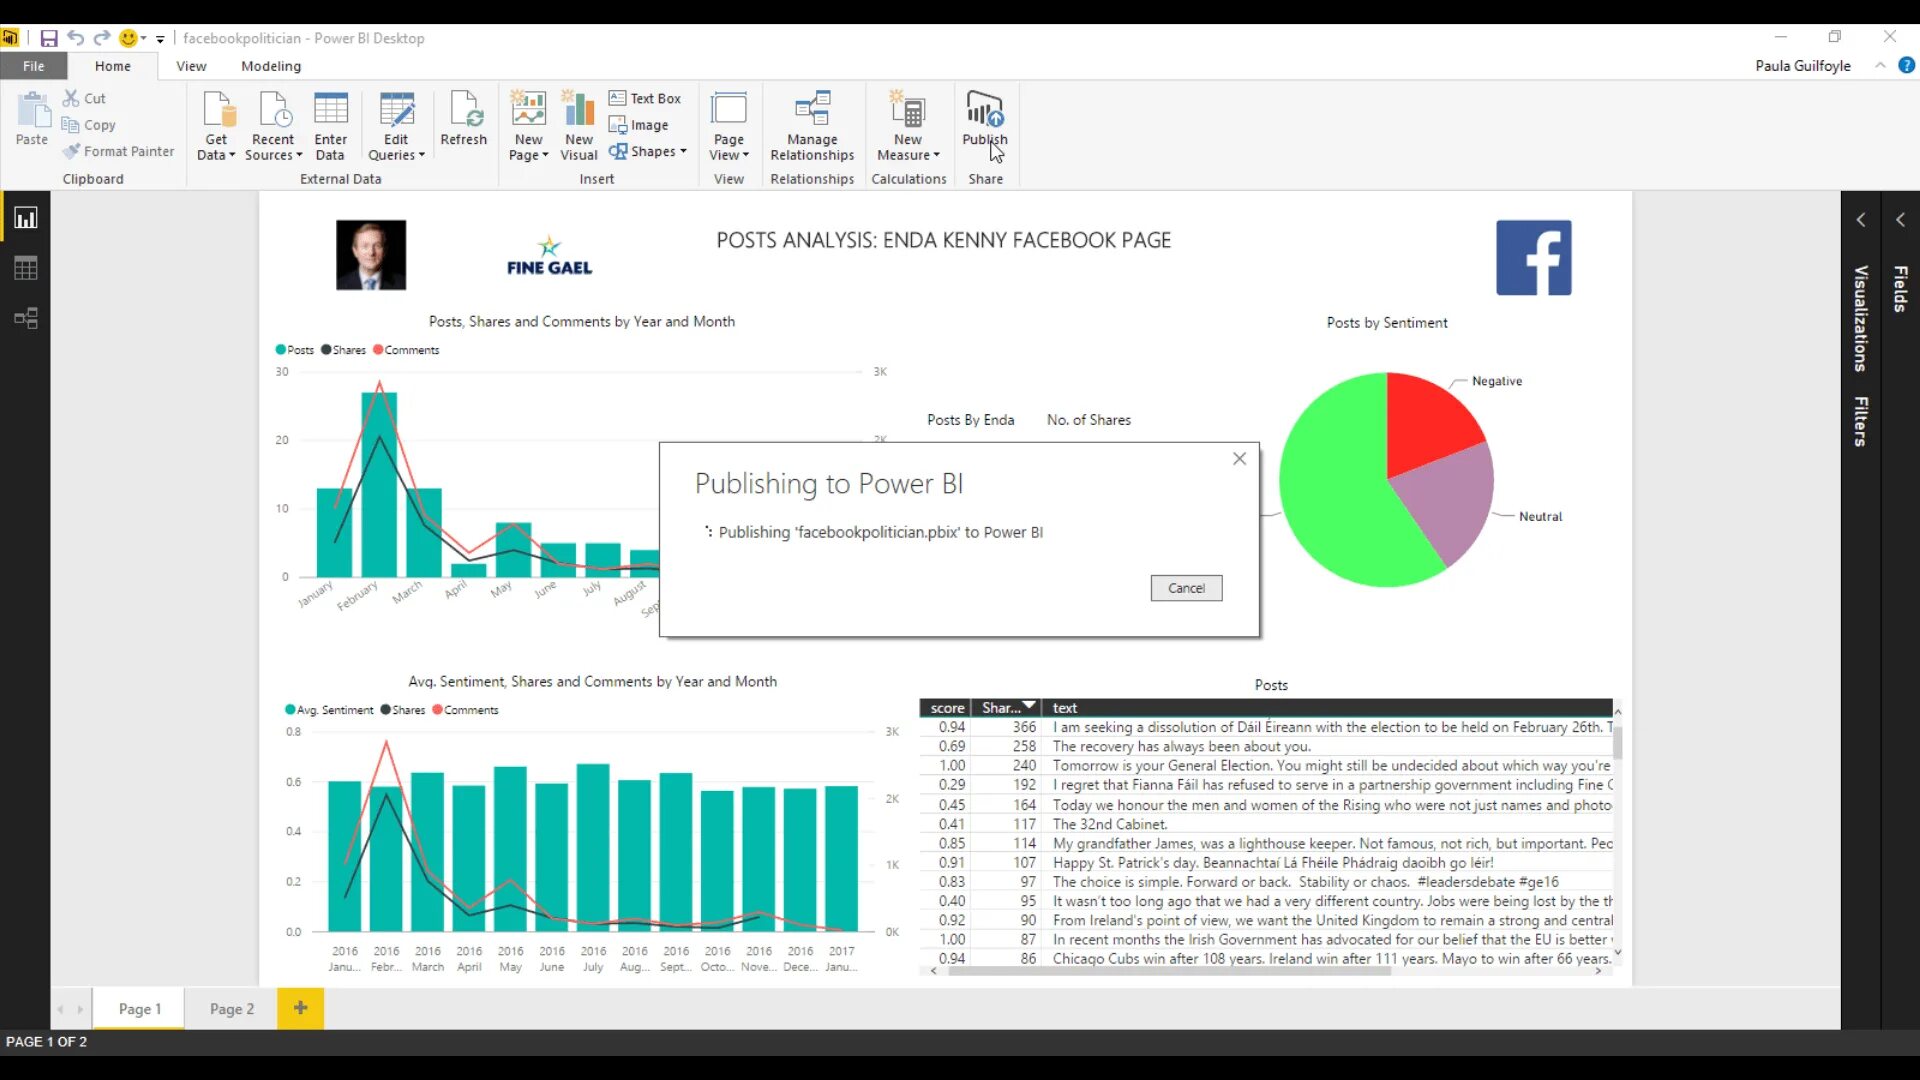
Task: Click the Posts legend teal swatch
Action: pos(281,350)
